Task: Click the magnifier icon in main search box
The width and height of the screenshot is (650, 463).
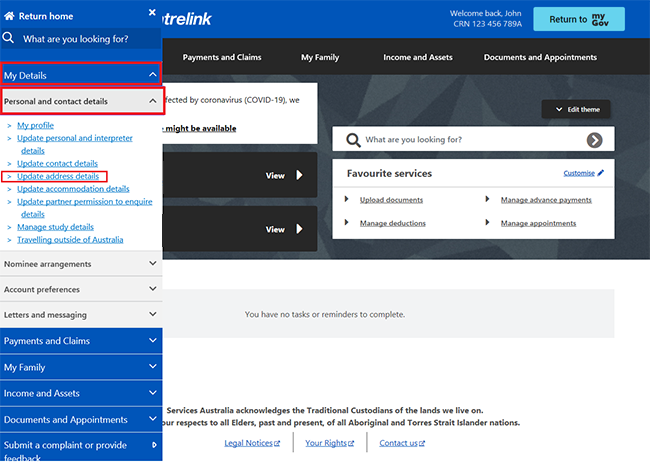Action: coord(353,140)
